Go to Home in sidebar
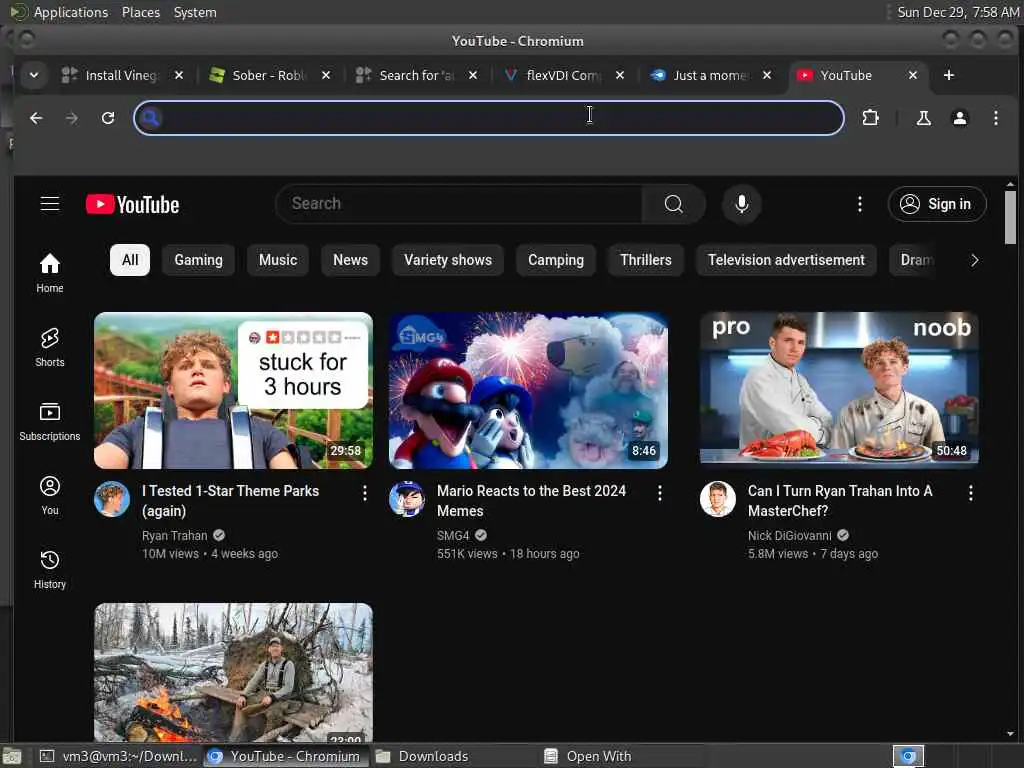1024x768 pixels. tap(50, 273)
